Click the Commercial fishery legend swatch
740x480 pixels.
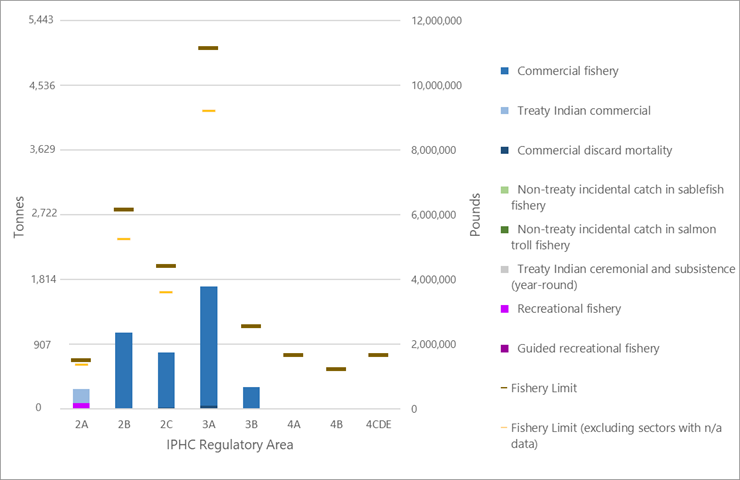tap(504, 71)
